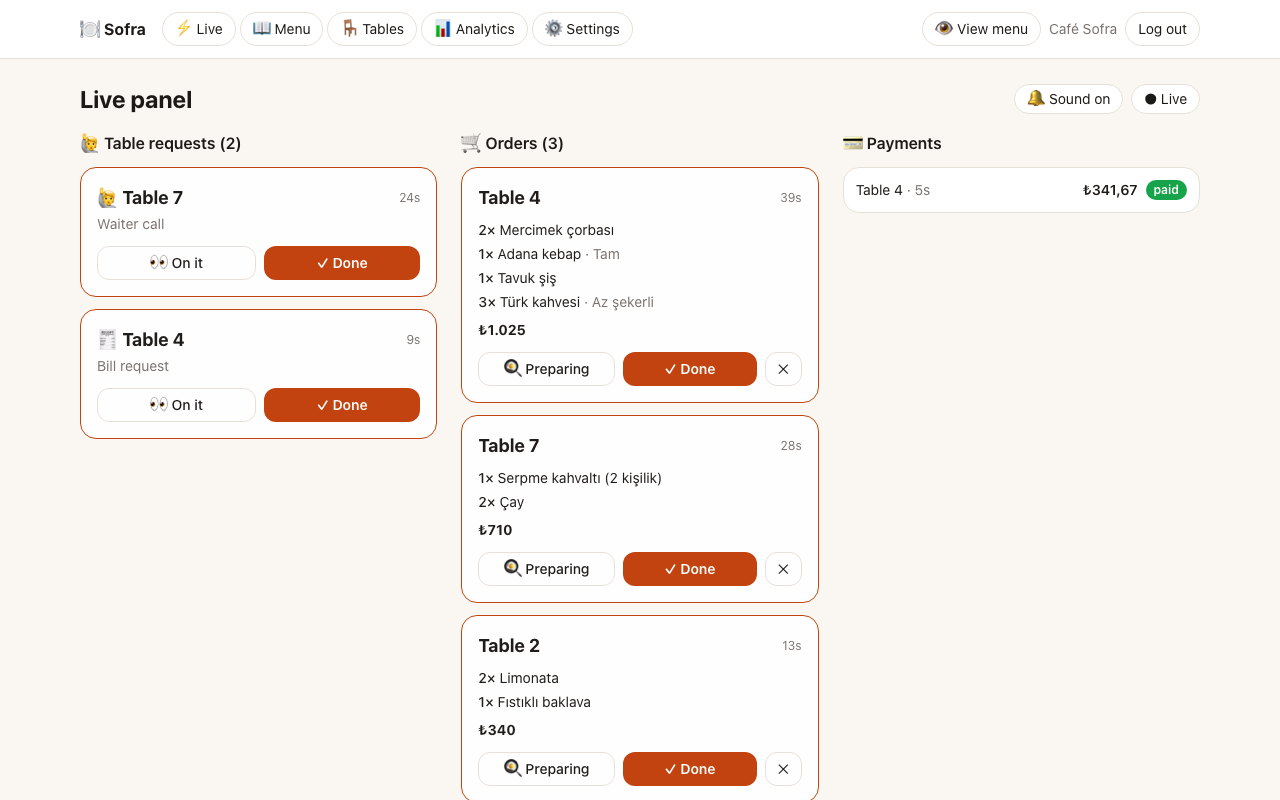Mark Table 7 waiter call as On it
Image resolution: width=1280 pixels, height=800 pixels.
point(176,263)
